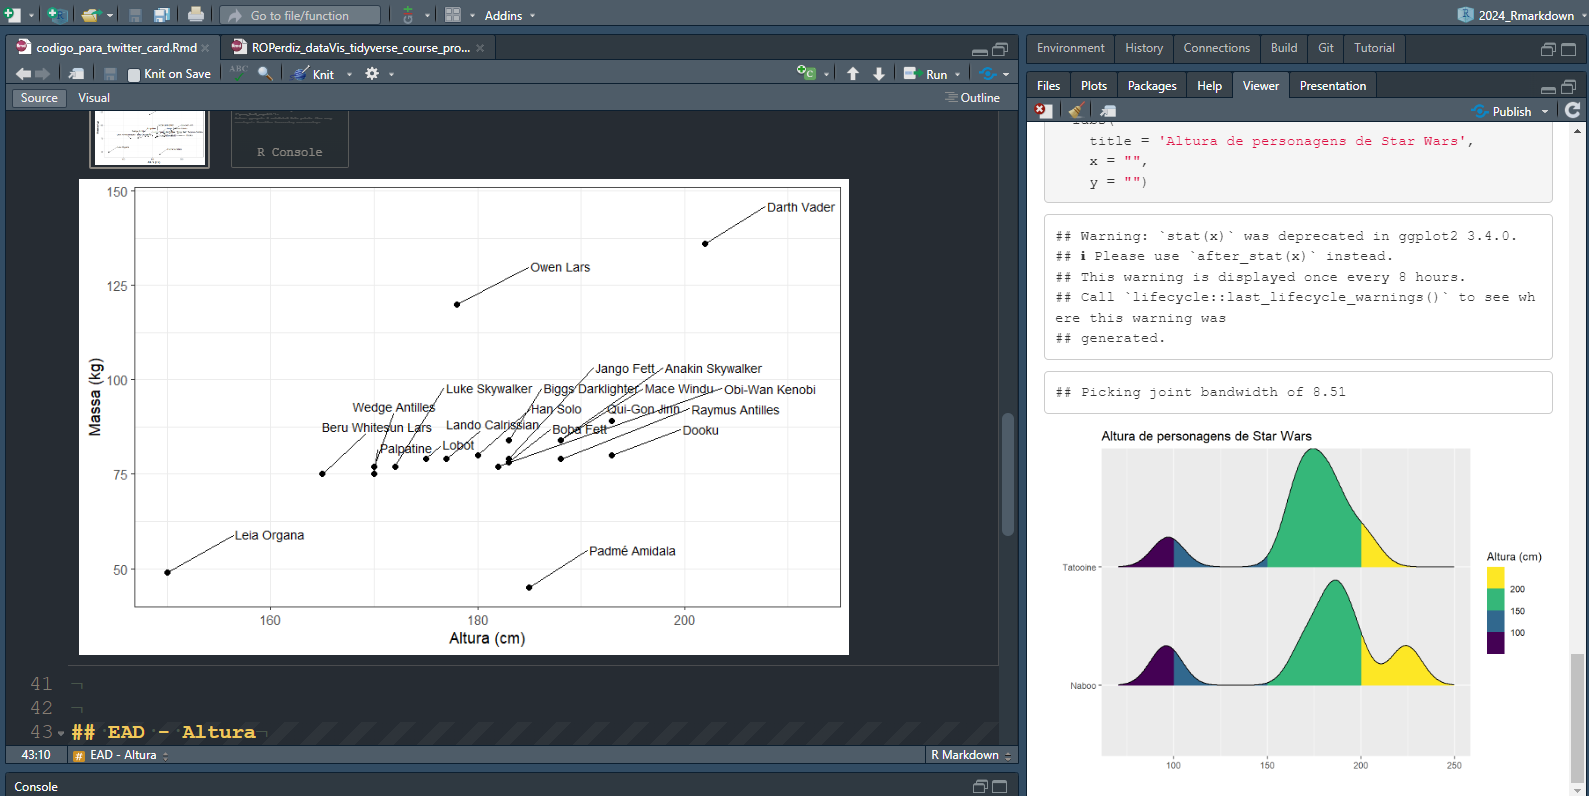Open the Environment tab
Viewport: 1589px width, 796px height.
(x=1070, y=48)
